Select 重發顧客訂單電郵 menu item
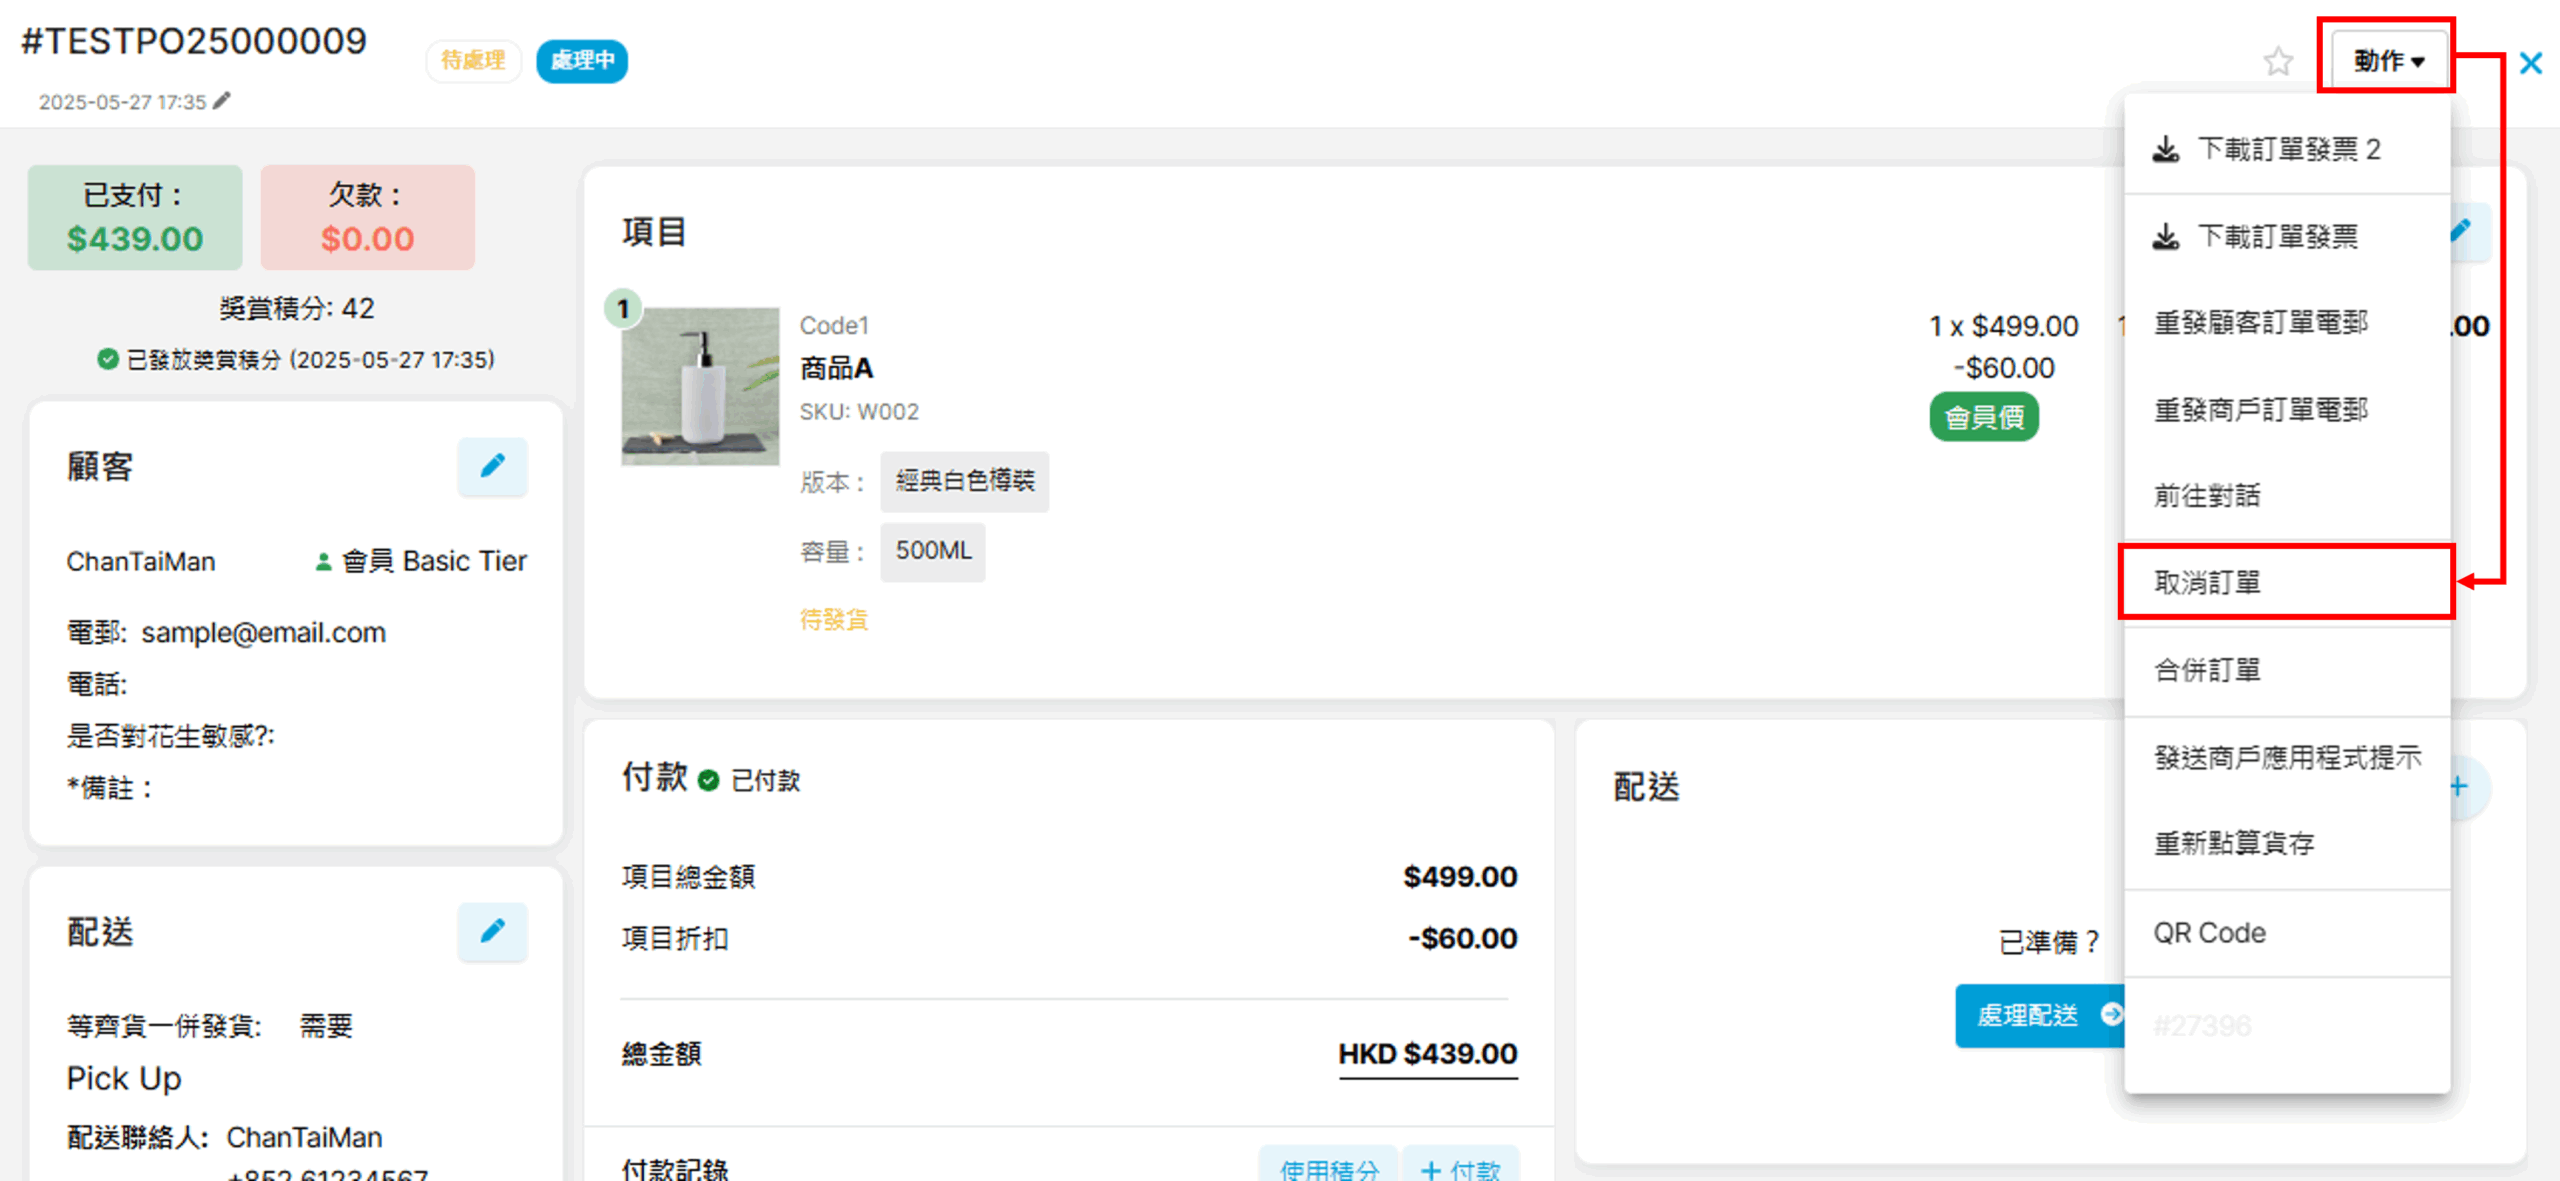This screenshot has width=2560, height=1181. [2259, 323]
